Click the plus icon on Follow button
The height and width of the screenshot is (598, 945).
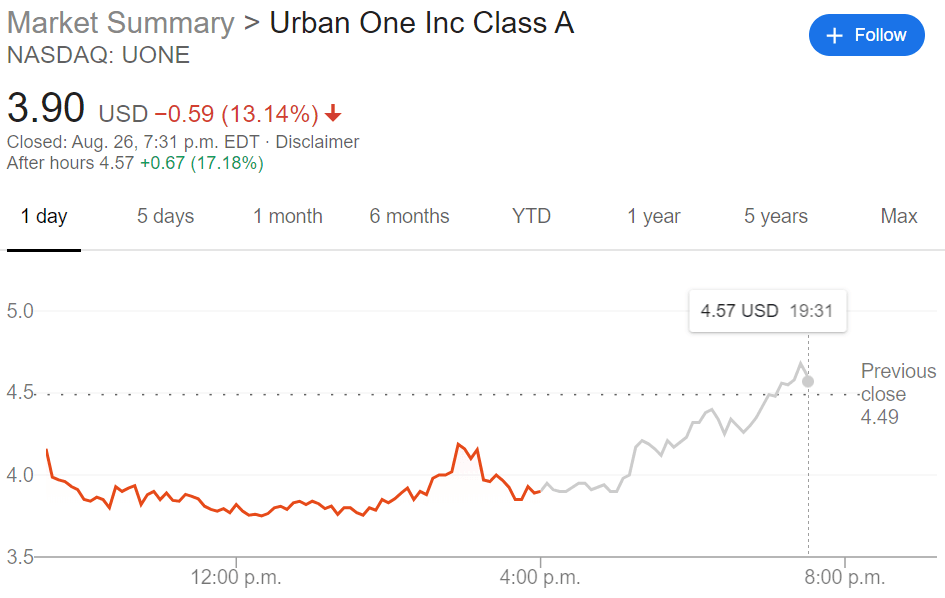tap(834, 36)
